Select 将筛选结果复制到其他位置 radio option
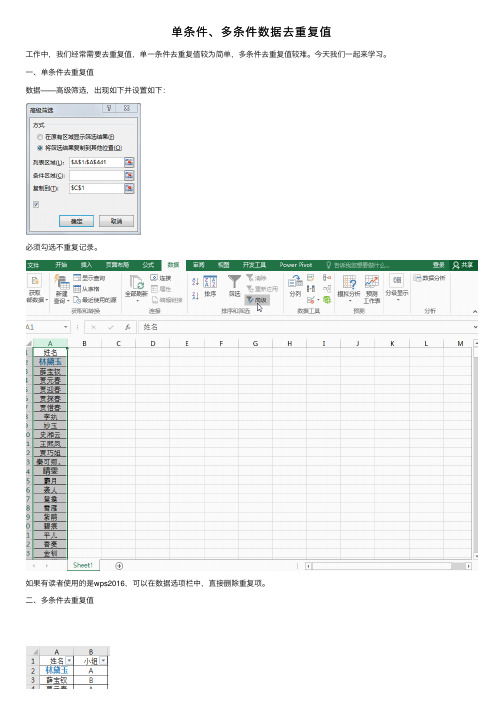The width and height of the screenshot is (504, 713). (x=40, y=148)
